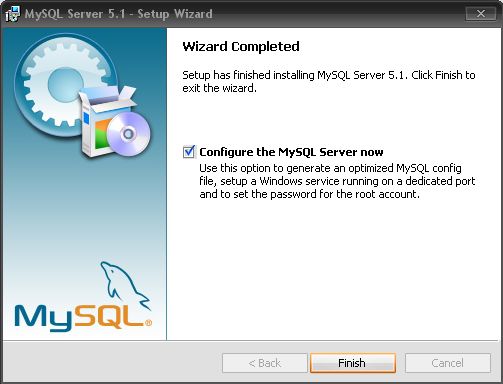This screenshot has width=503, height=384.
Task: Click the registered trademark symbol beside logo
Action: [149, 322]
